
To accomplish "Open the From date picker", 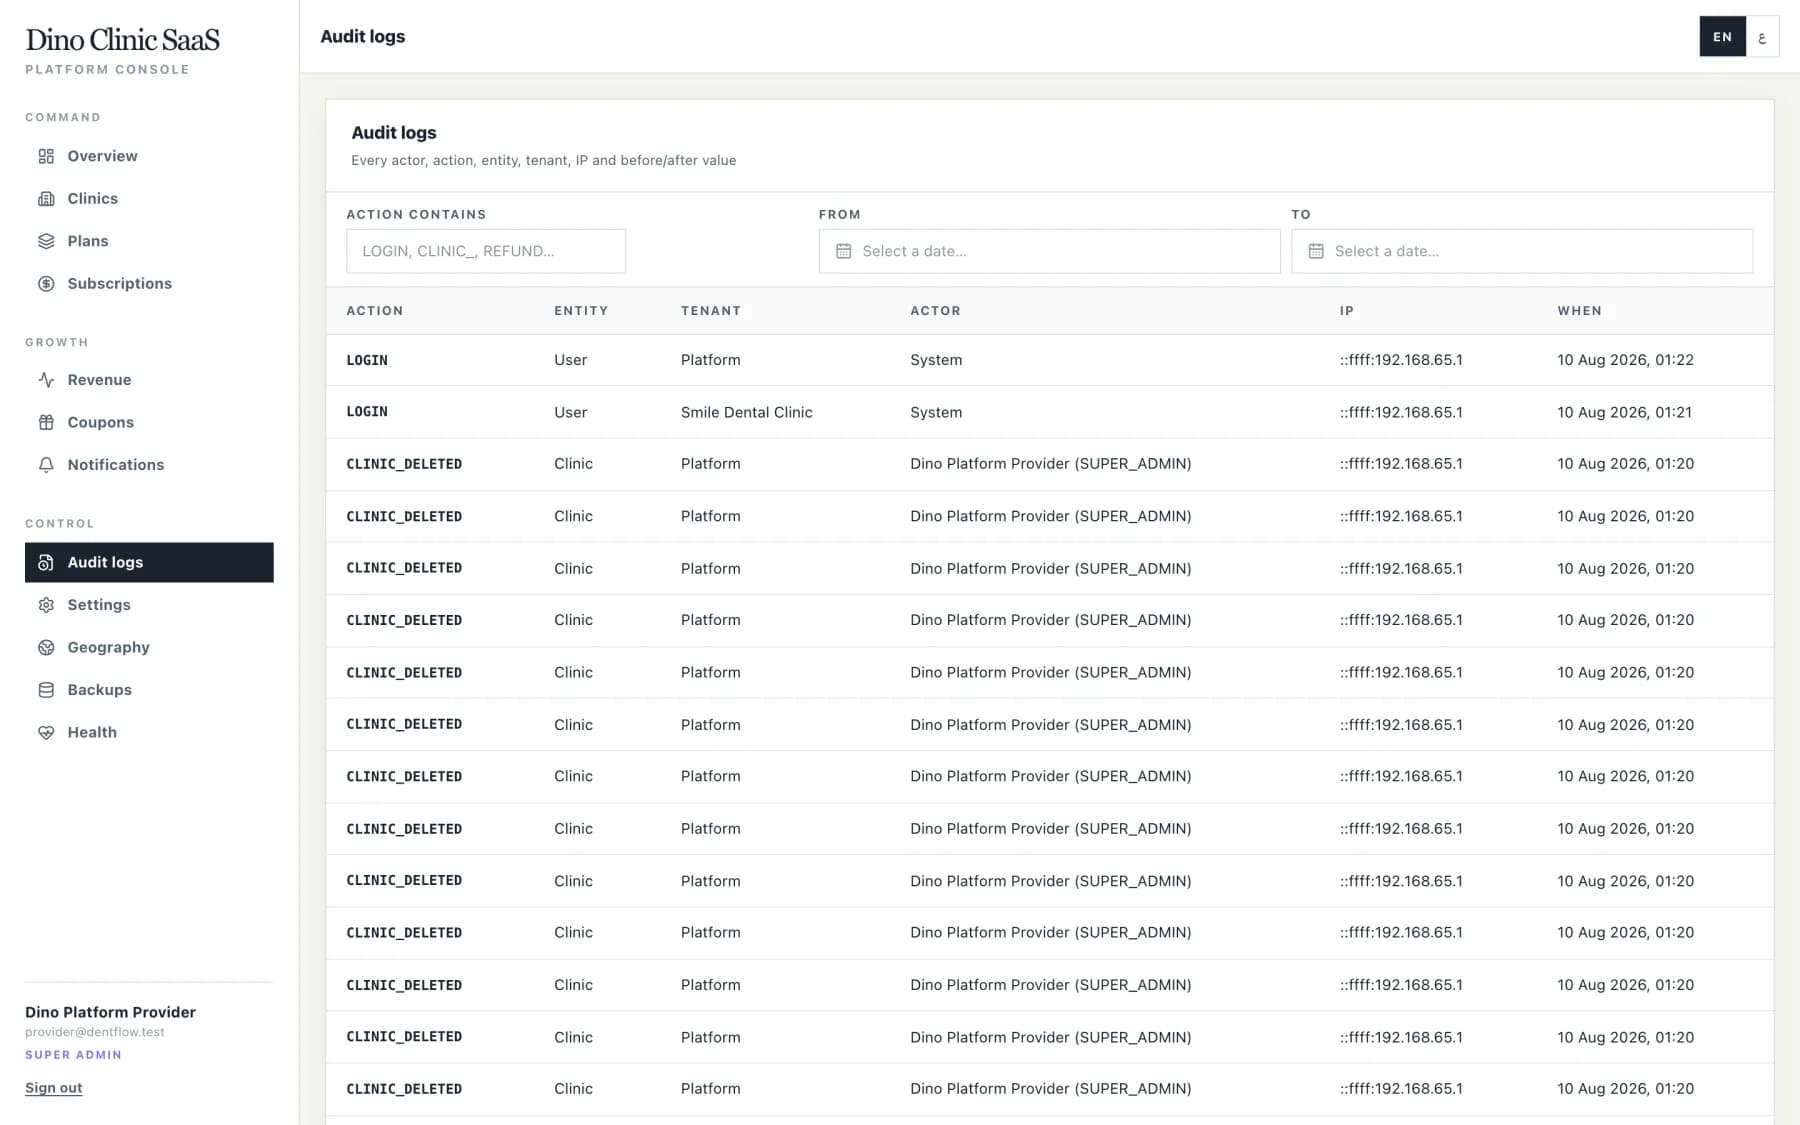I will 1049,251.
